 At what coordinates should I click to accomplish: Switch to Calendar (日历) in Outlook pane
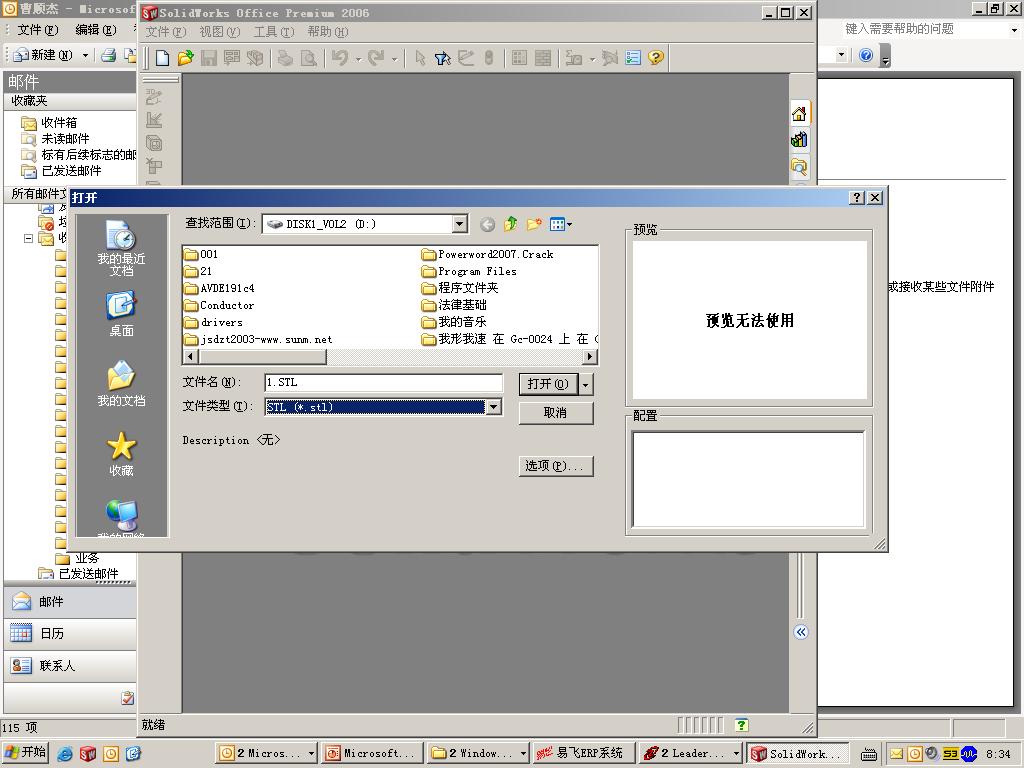pyautogui.click(x=70, y=633)
